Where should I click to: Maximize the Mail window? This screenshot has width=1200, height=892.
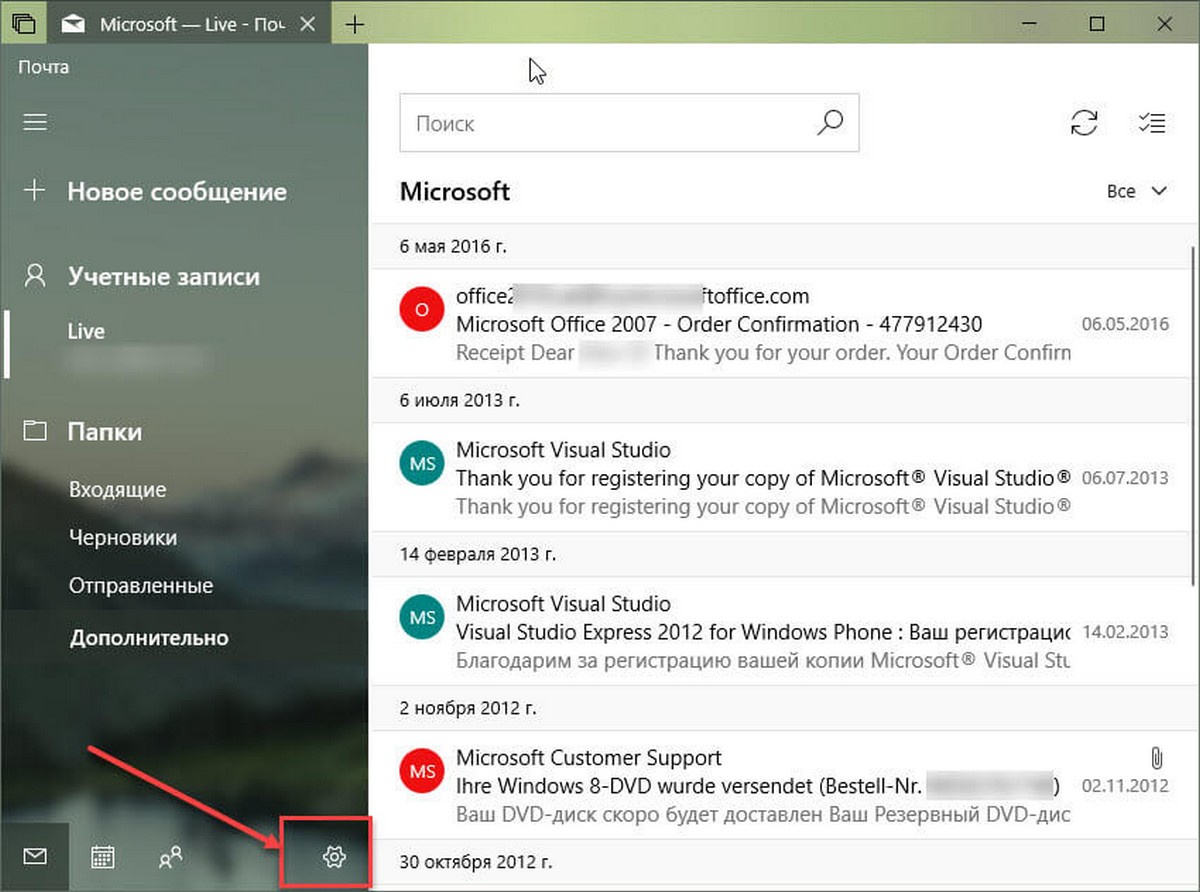coord(1097,24)
